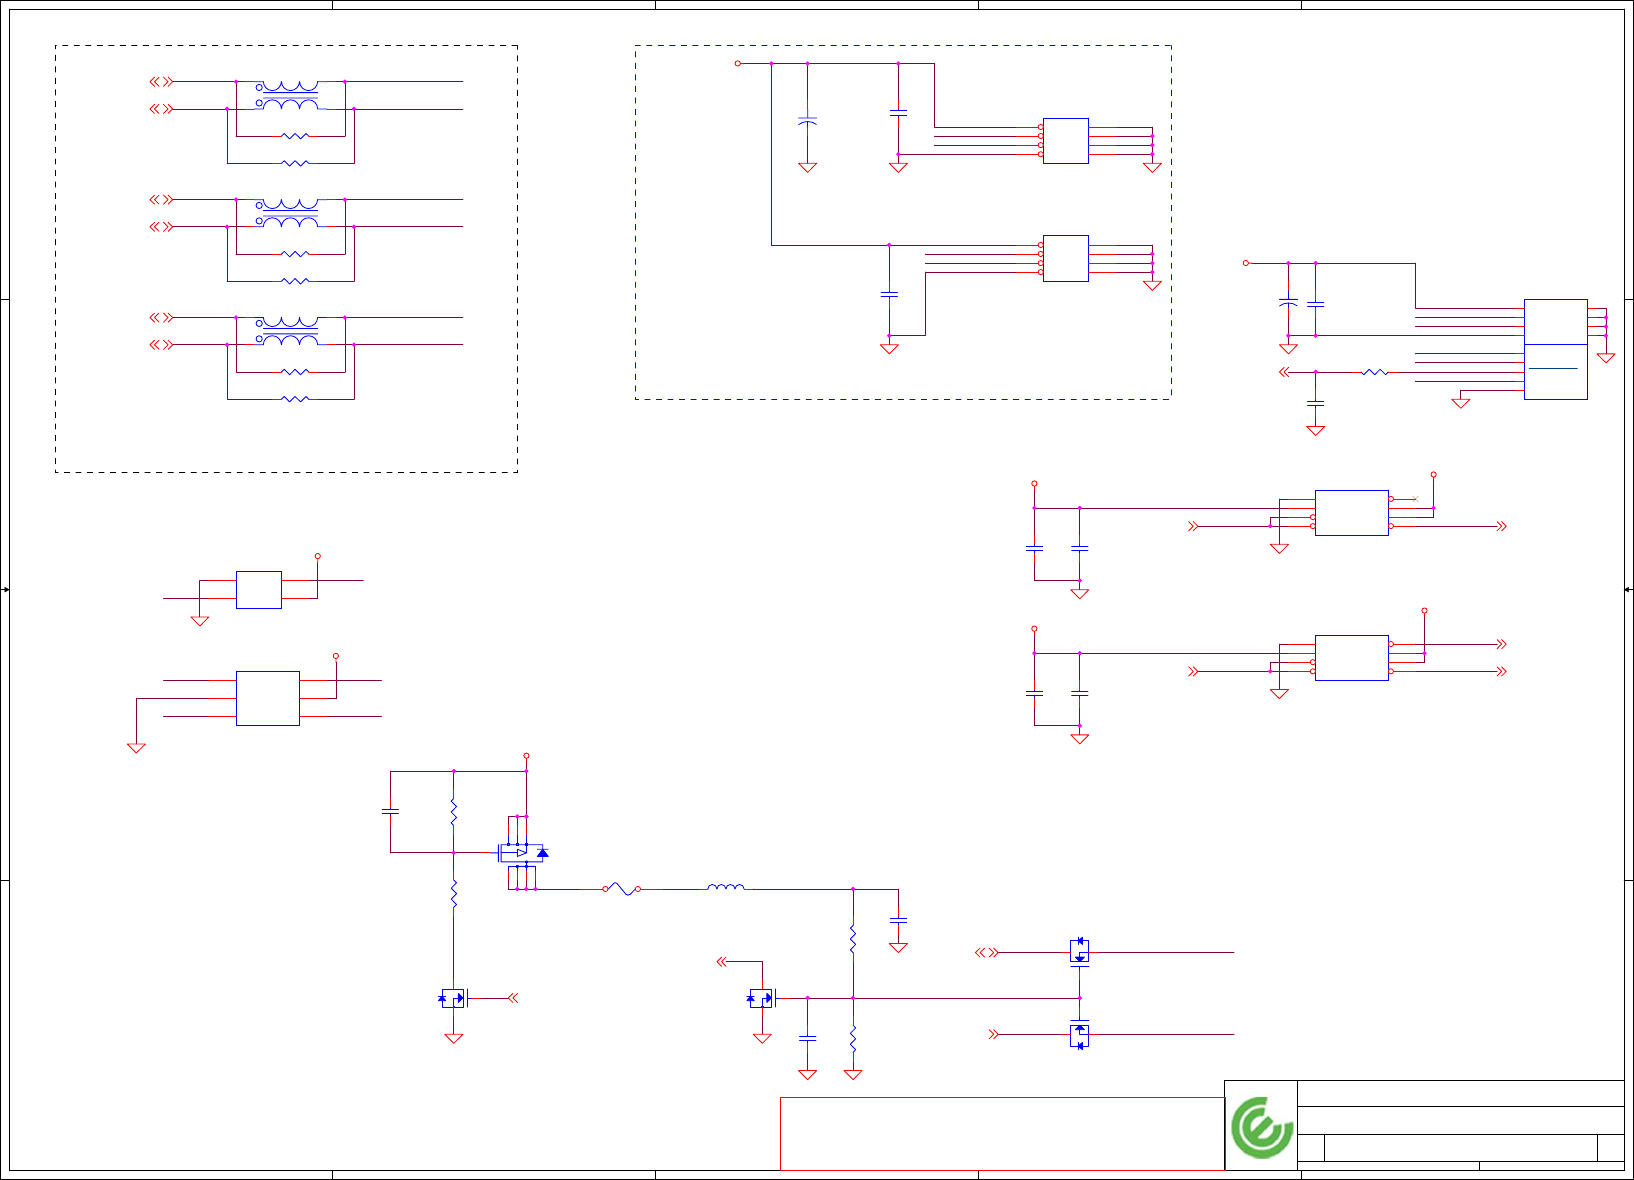Click input port feeding lower transistor switch
The width and height of the screenshot is (1634, 1180).
coord(994,1034)
